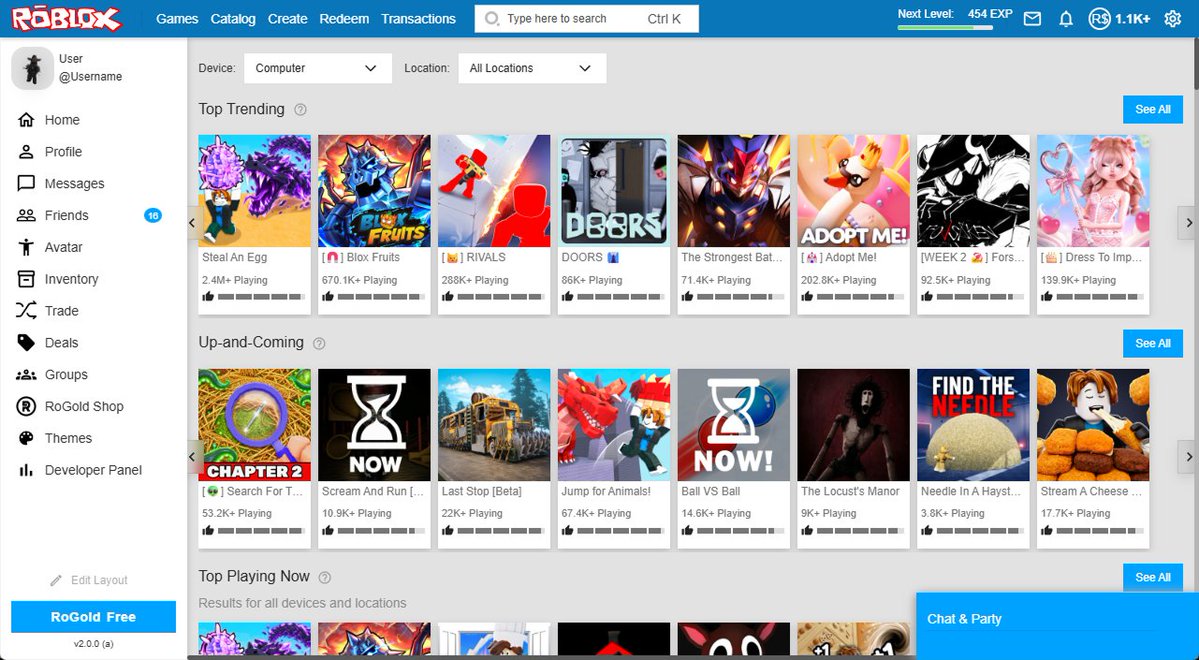
Task: Select Inventory label in sidebar
Action: tap(71, 279)
